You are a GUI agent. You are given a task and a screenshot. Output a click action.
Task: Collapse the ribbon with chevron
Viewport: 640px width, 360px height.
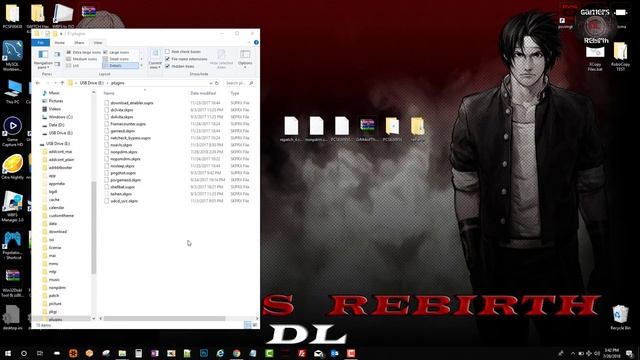tap(249, 42)
